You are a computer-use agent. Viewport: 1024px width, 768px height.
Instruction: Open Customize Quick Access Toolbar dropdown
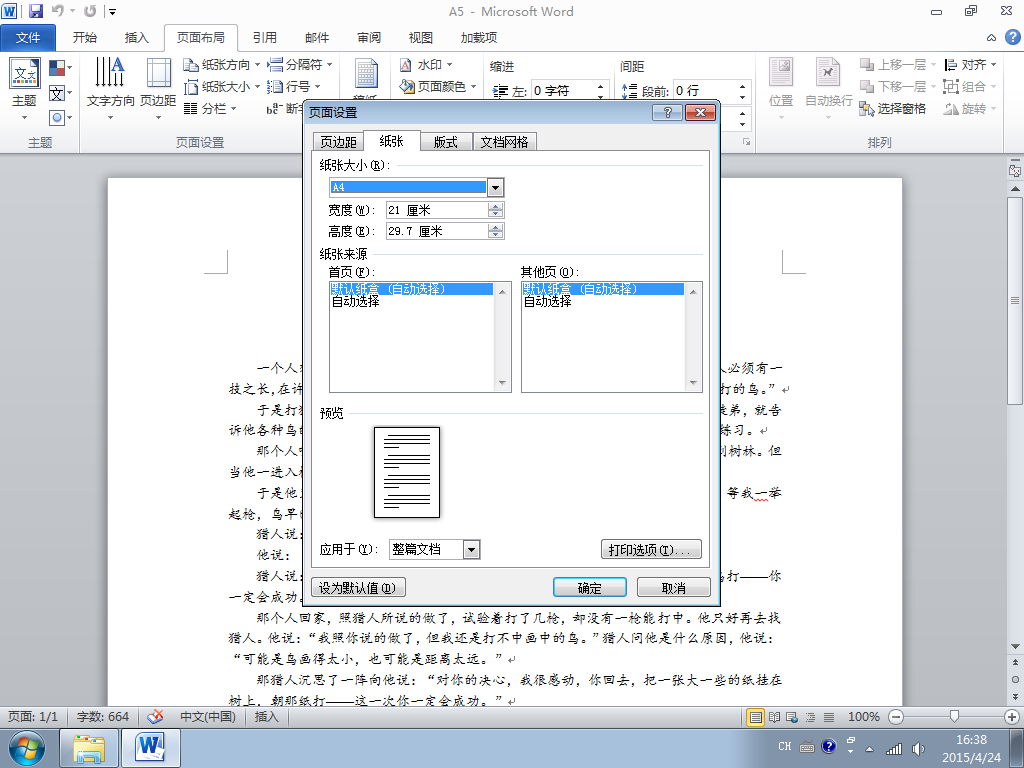click(x=113, y=11)
